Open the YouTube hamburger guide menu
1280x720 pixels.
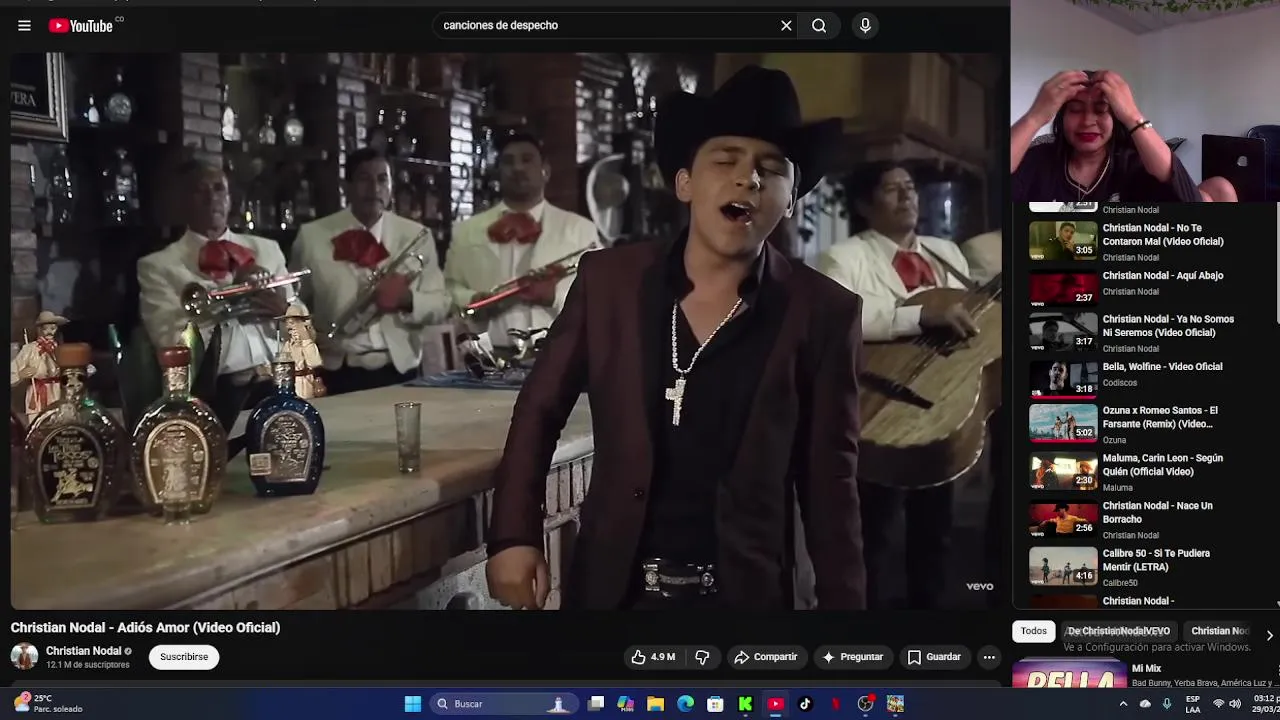click(24, 26)
